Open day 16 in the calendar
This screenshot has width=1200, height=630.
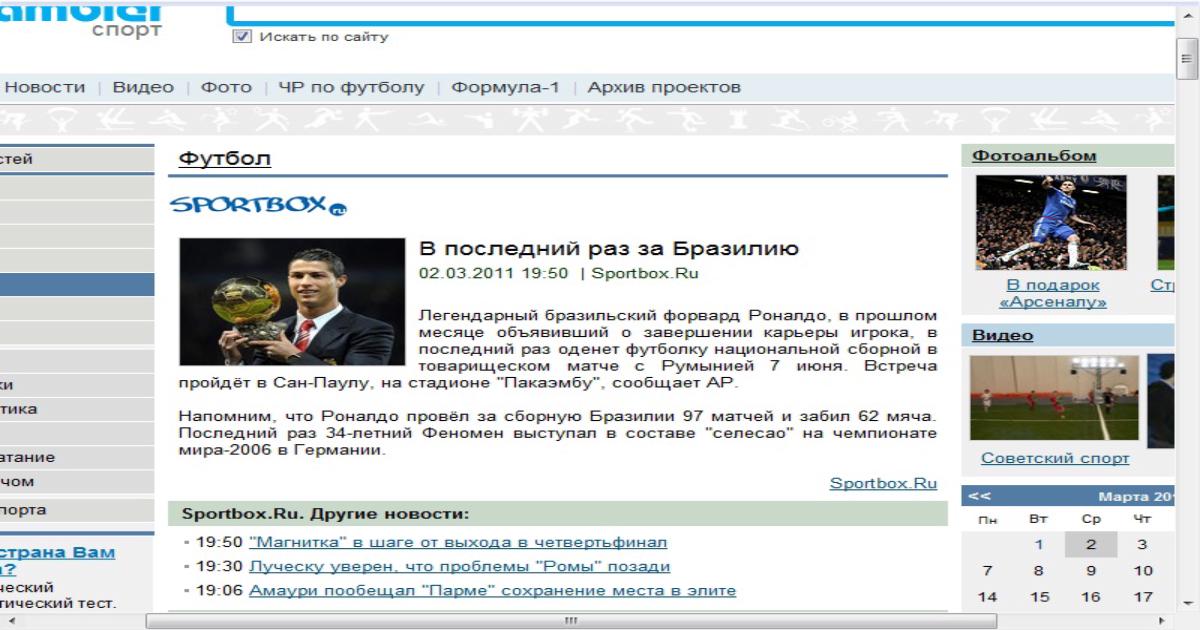click(x=1092, y=597)
